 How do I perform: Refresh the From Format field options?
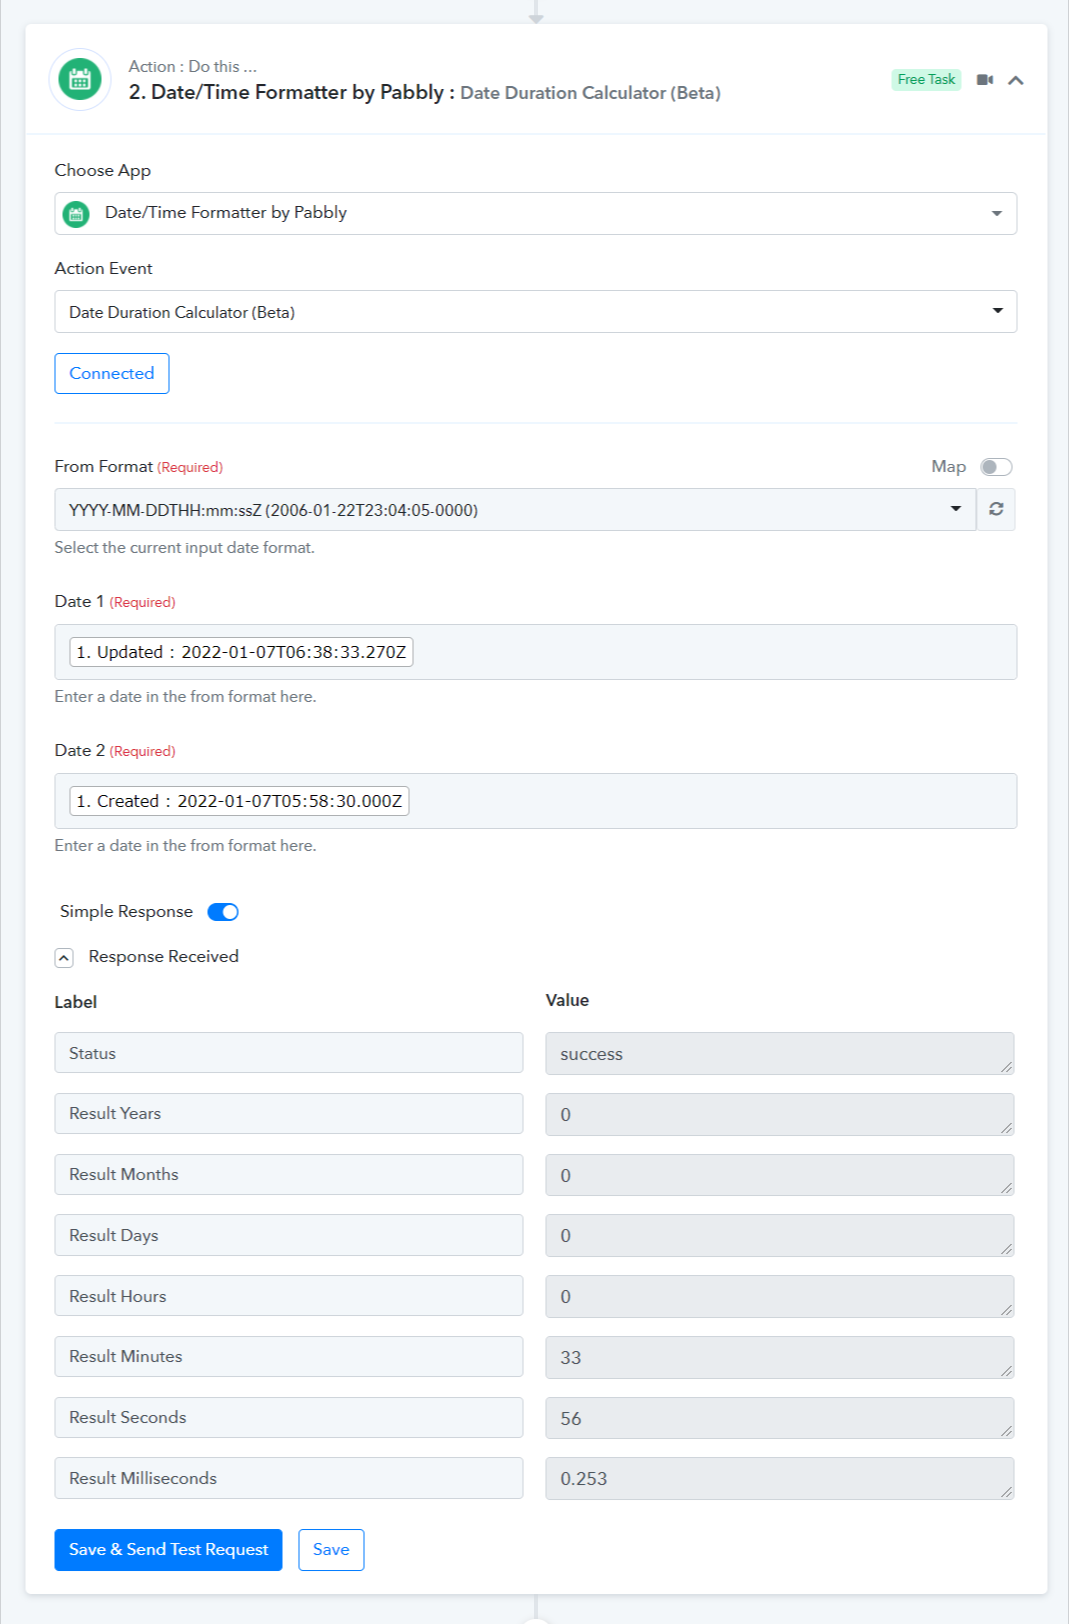click(x=996, y=509)
